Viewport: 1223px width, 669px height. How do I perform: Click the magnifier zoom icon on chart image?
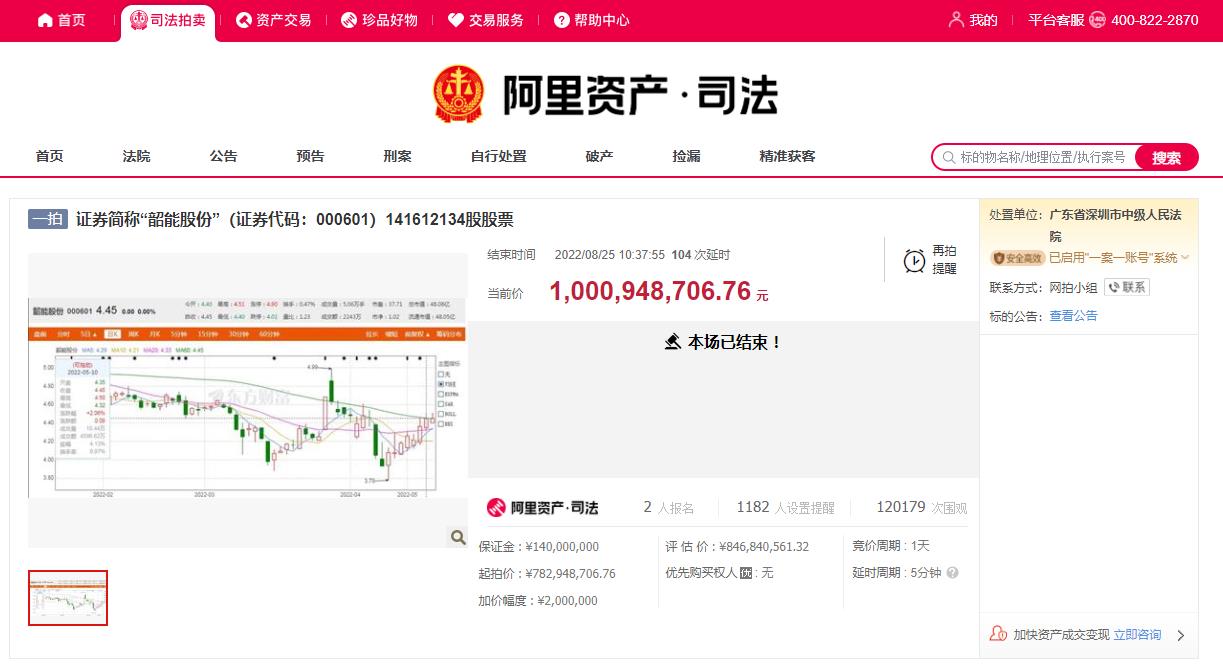[x=458, y=537]
